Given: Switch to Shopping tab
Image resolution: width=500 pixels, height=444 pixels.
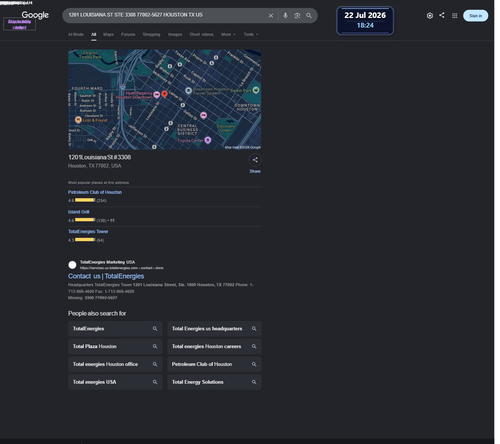Looking at the screenshot, I should [151, 34].
